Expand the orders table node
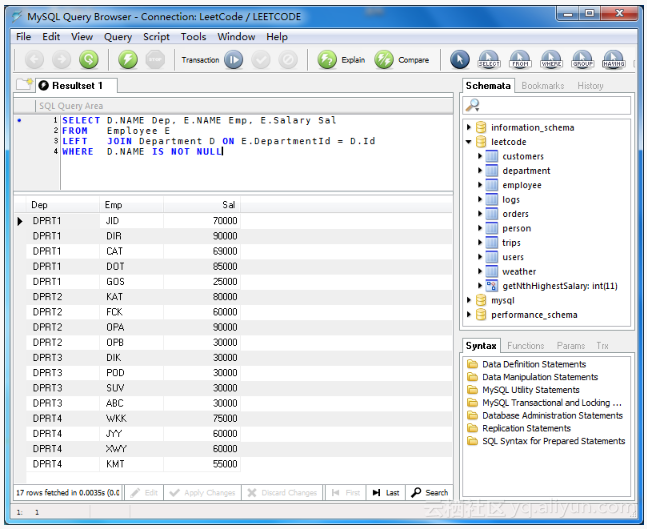This screenshot has width=647, height=529. coord(480,214)
